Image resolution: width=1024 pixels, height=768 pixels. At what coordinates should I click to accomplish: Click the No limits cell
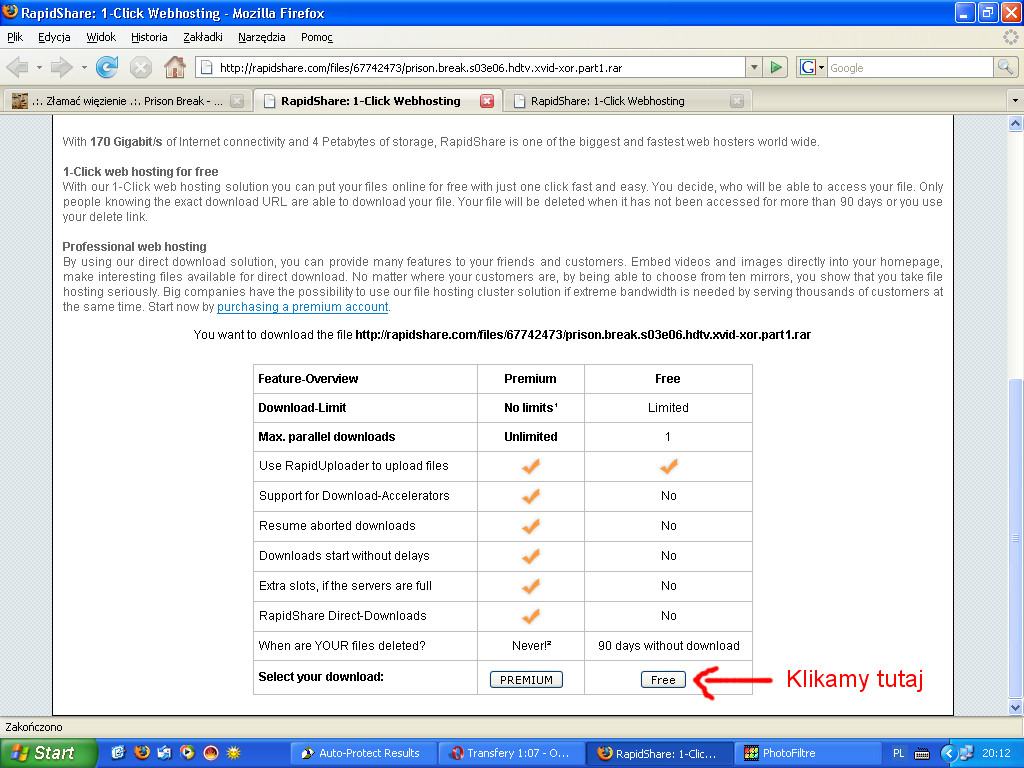point(530,408)
